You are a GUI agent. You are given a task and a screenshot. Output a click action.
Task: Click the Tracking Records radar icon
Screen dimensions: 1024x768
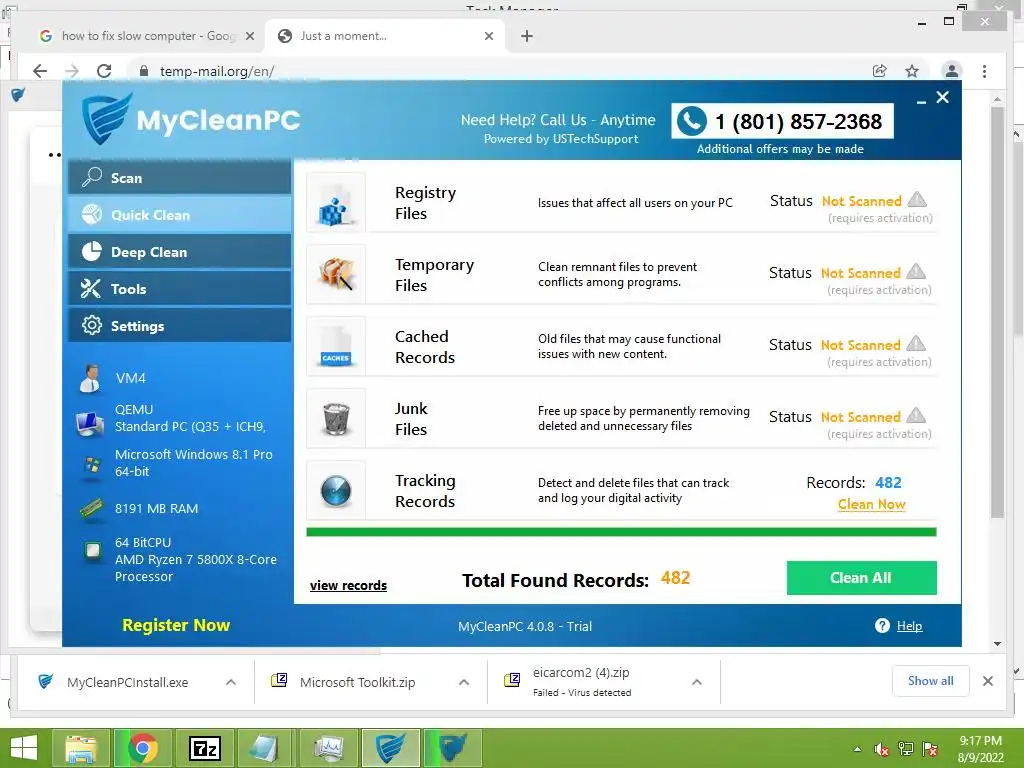coord(336,490)
